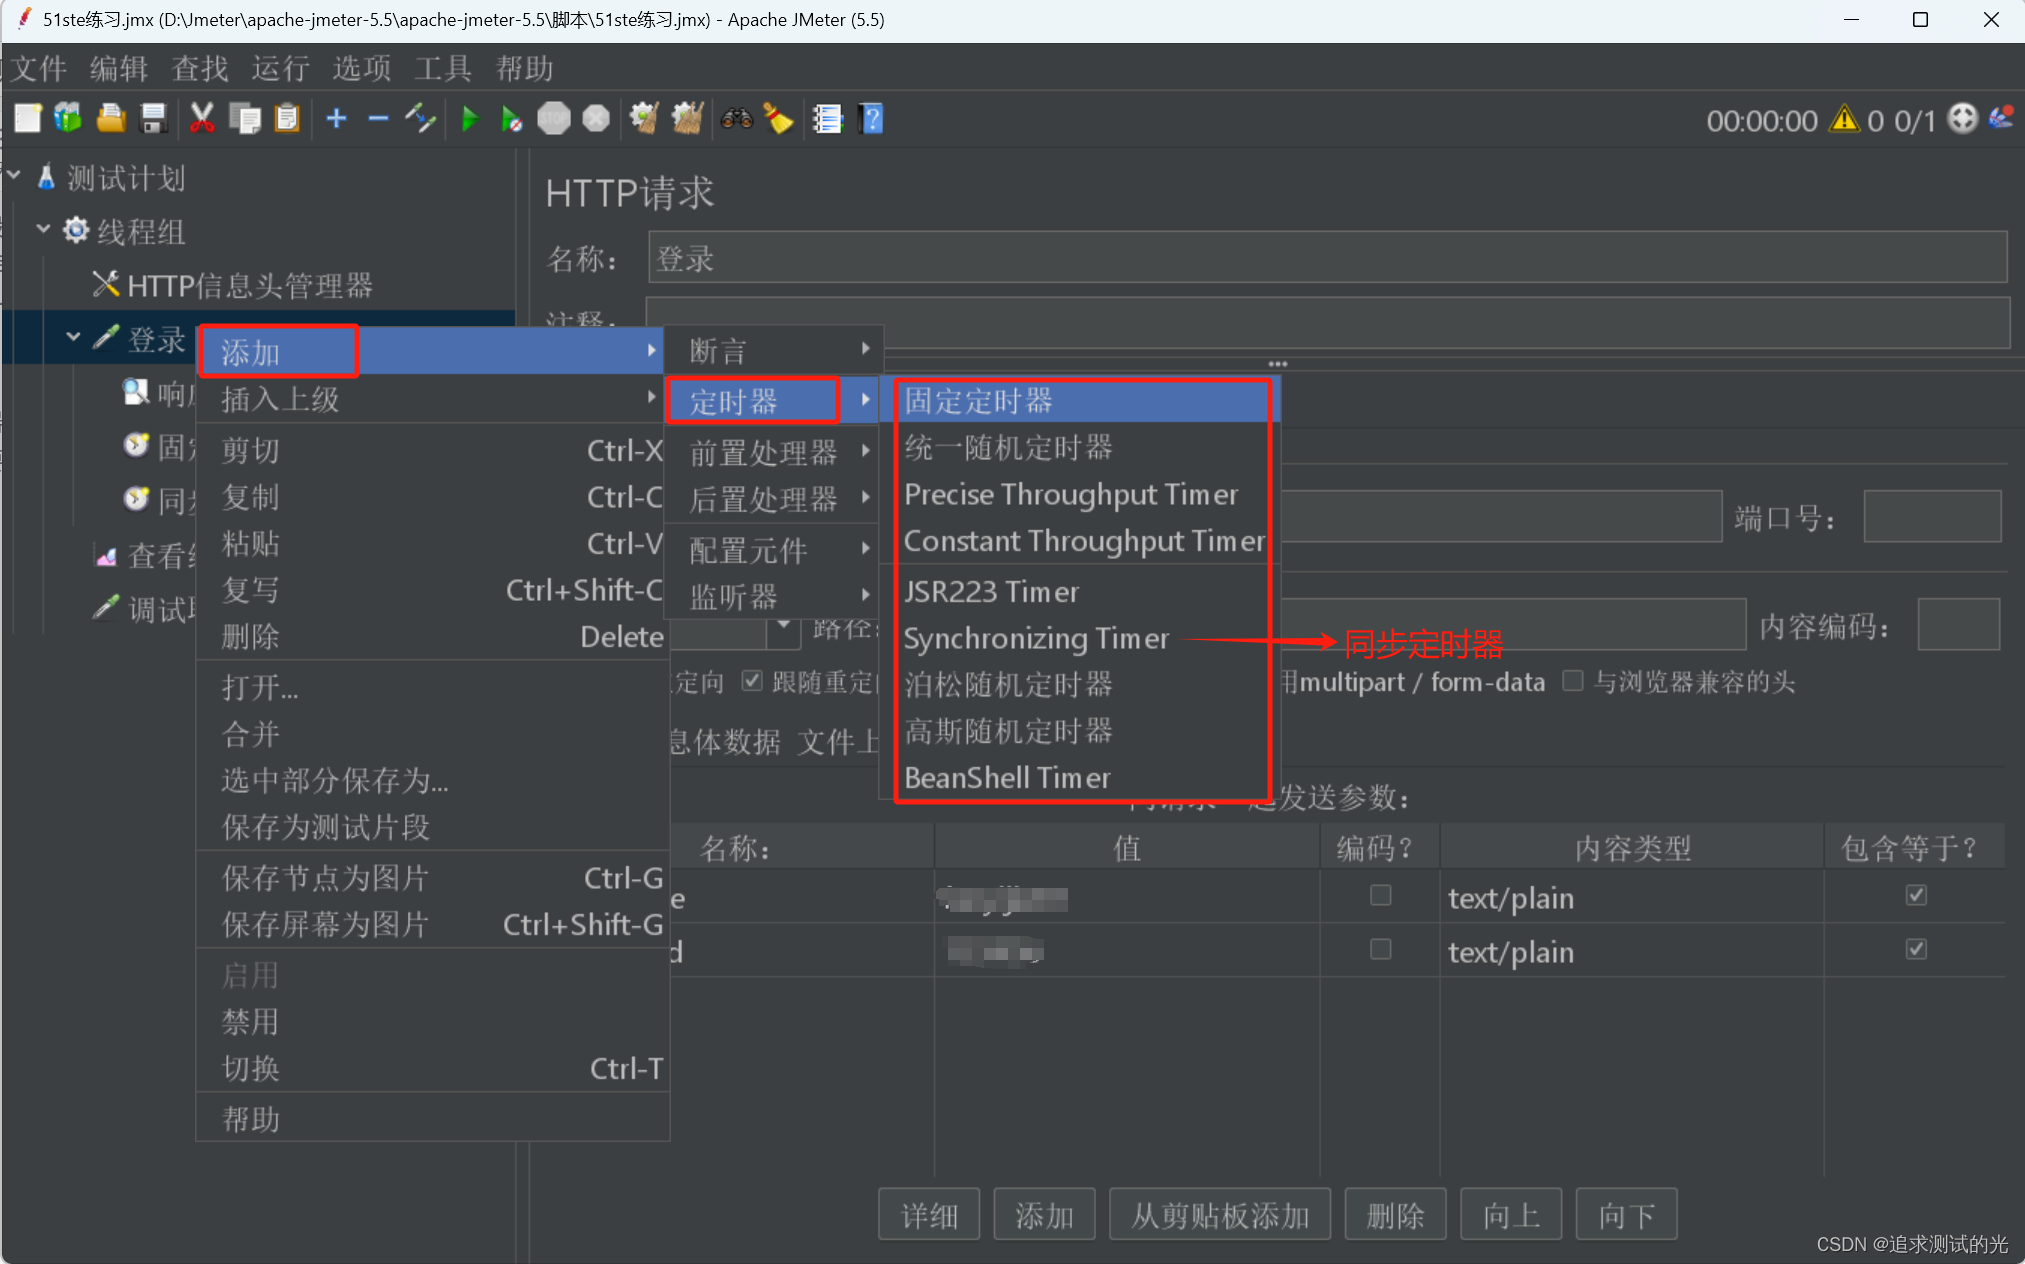The image size is (2025, 1264).
Task: Choose 固定定时器 from timer submenu
Action: coord(1082,401)
